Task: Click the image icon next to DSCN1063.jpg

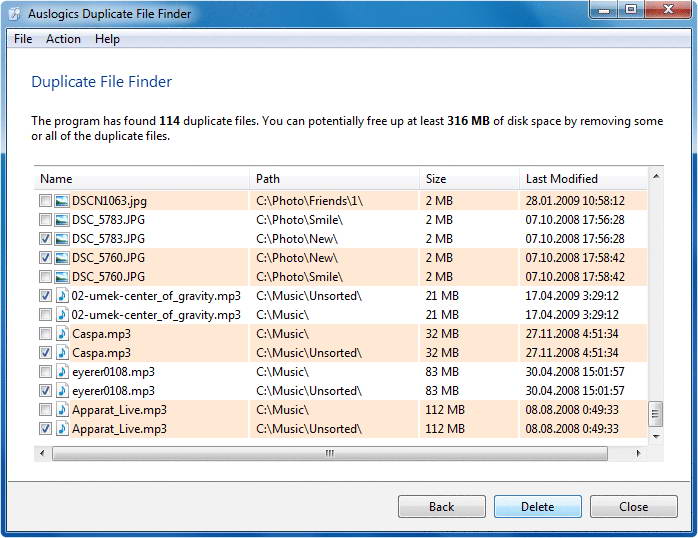Action: click(61, 201)
